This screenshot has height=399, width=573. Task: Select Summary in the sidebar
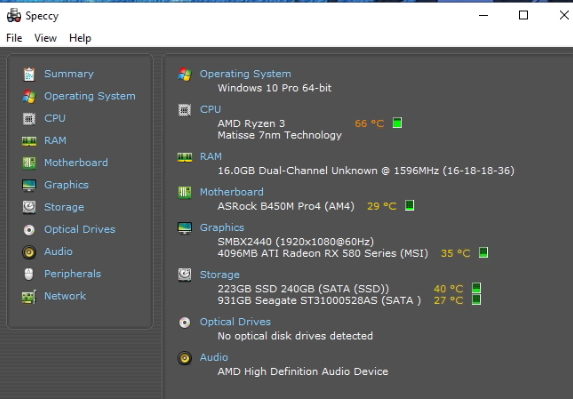(x=69, y=74)
